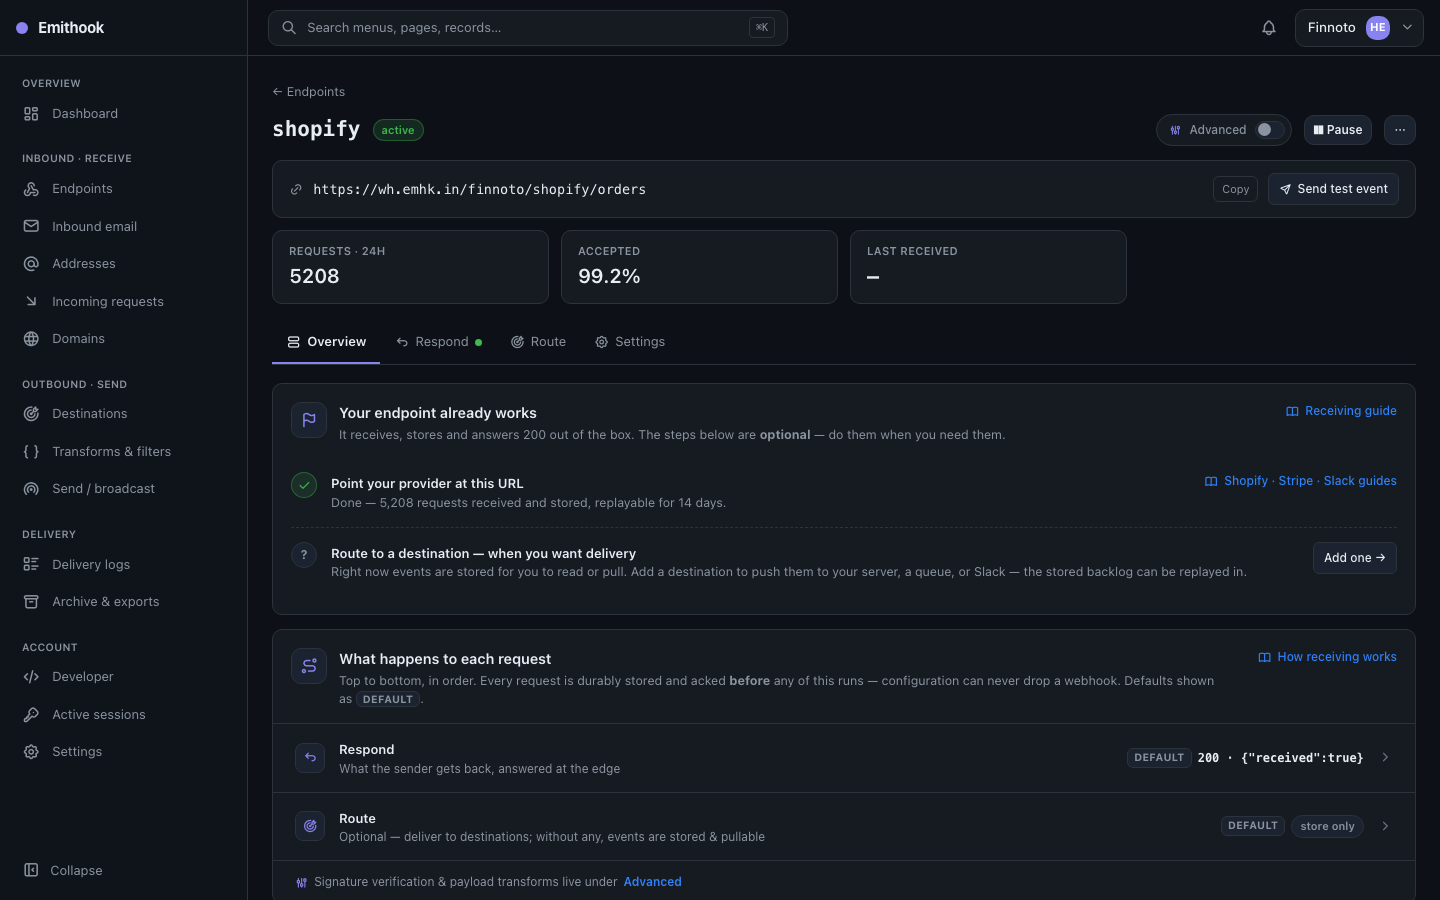Open How receiving works link
The height and width of the screenshot is (900, 1440).
click(1327, 657)
